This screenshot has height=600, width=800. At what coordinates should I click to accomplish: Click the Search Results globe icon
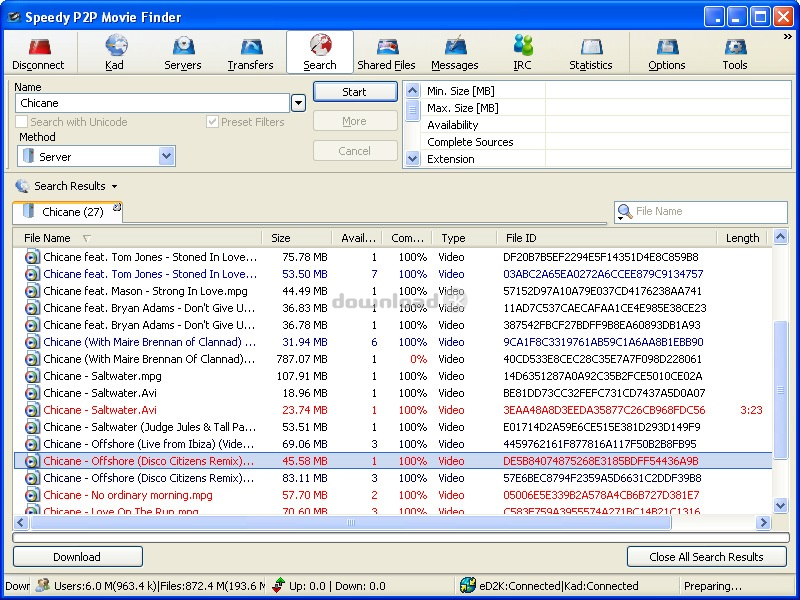pos(22,186)
